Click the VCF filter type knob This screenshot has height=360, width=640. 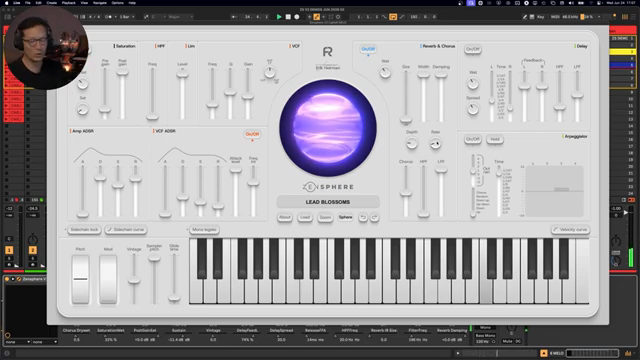(269, 73)
